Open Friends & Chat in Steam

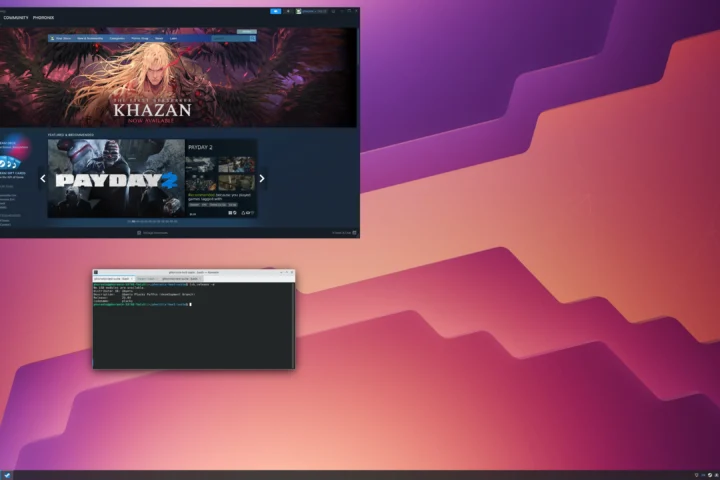(x=344, y=233)
